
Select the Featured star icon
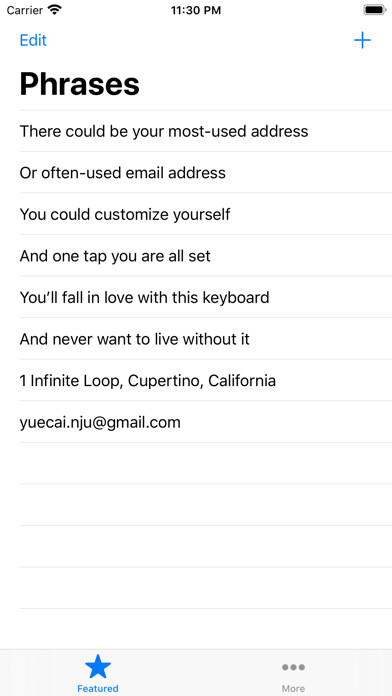[x=98, y=666]
